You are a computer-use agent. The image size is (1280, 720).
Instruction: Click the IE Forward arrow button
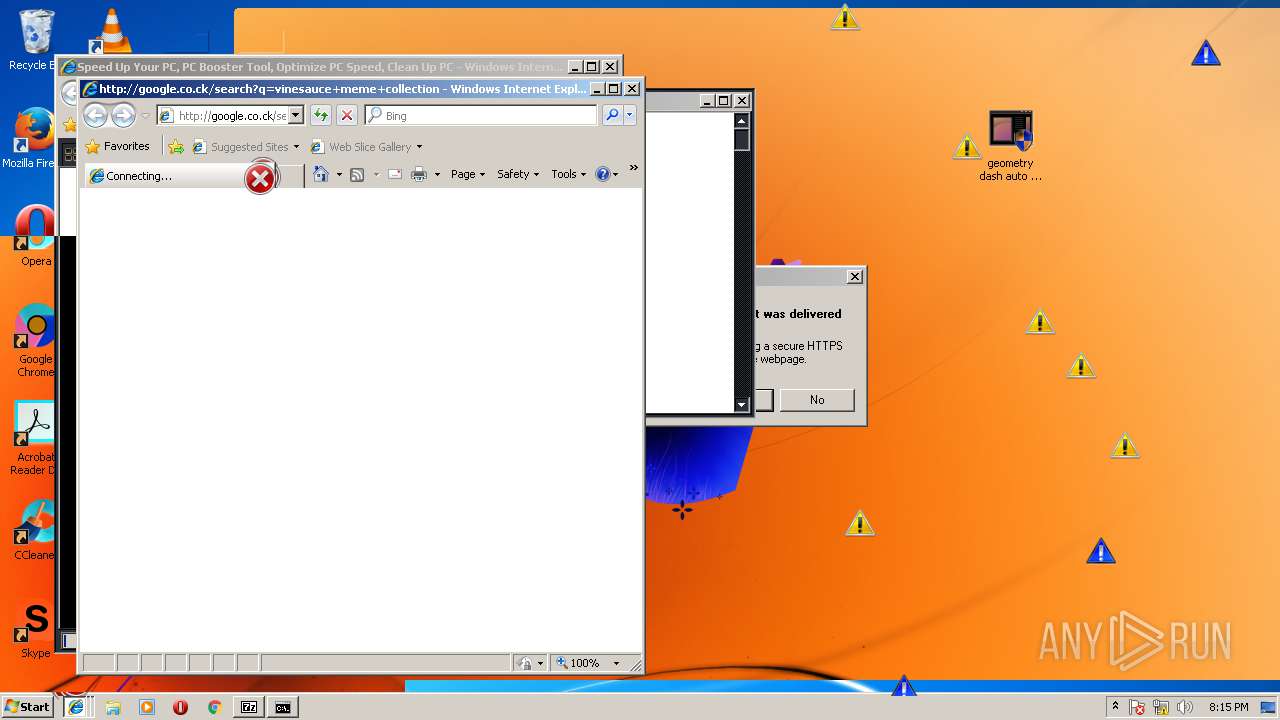pyautogui.click(x=123, y=116)
